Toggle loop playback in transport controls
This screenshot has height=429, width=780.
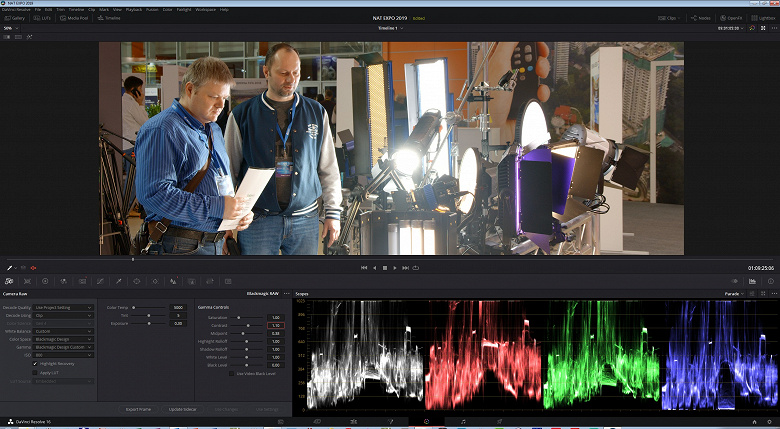tap(416, 268)
